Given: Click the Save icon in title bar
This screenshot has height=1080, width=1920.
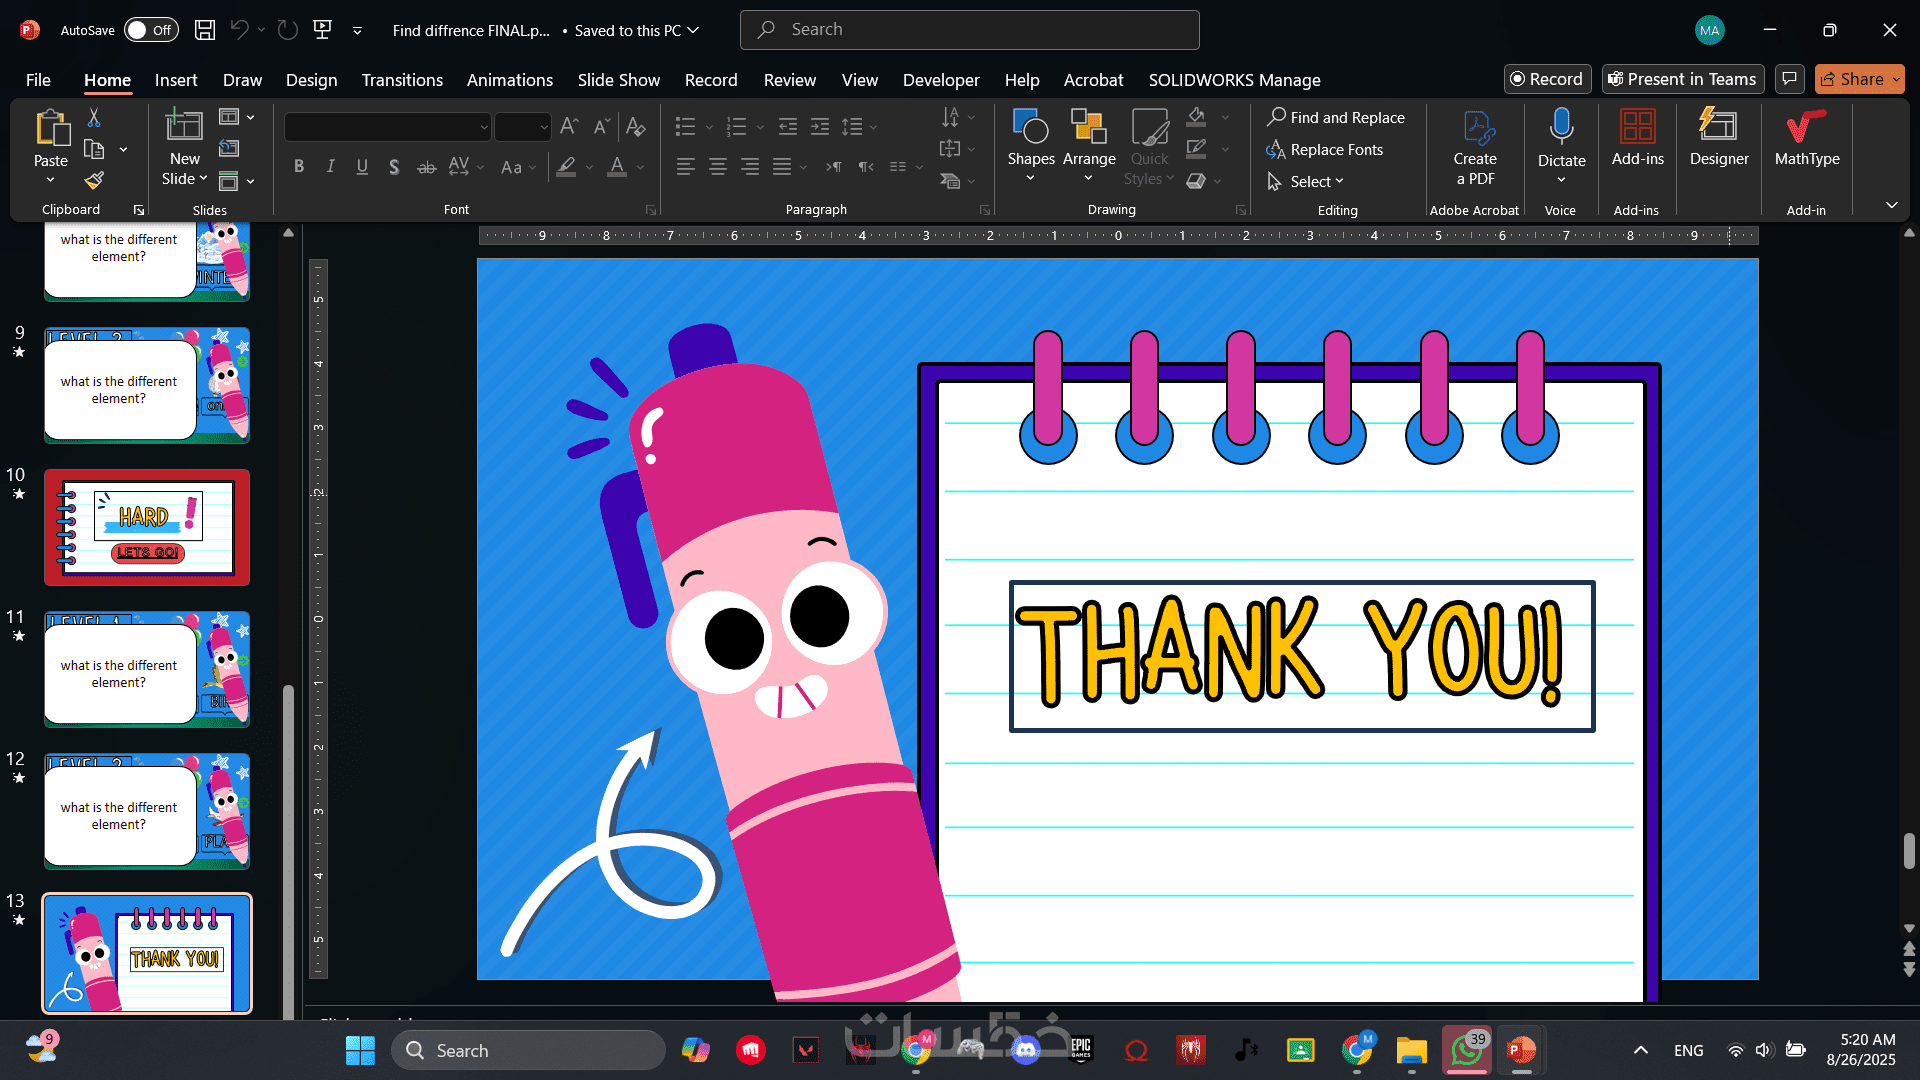Looking at the screenshot, I should point(205,30).
